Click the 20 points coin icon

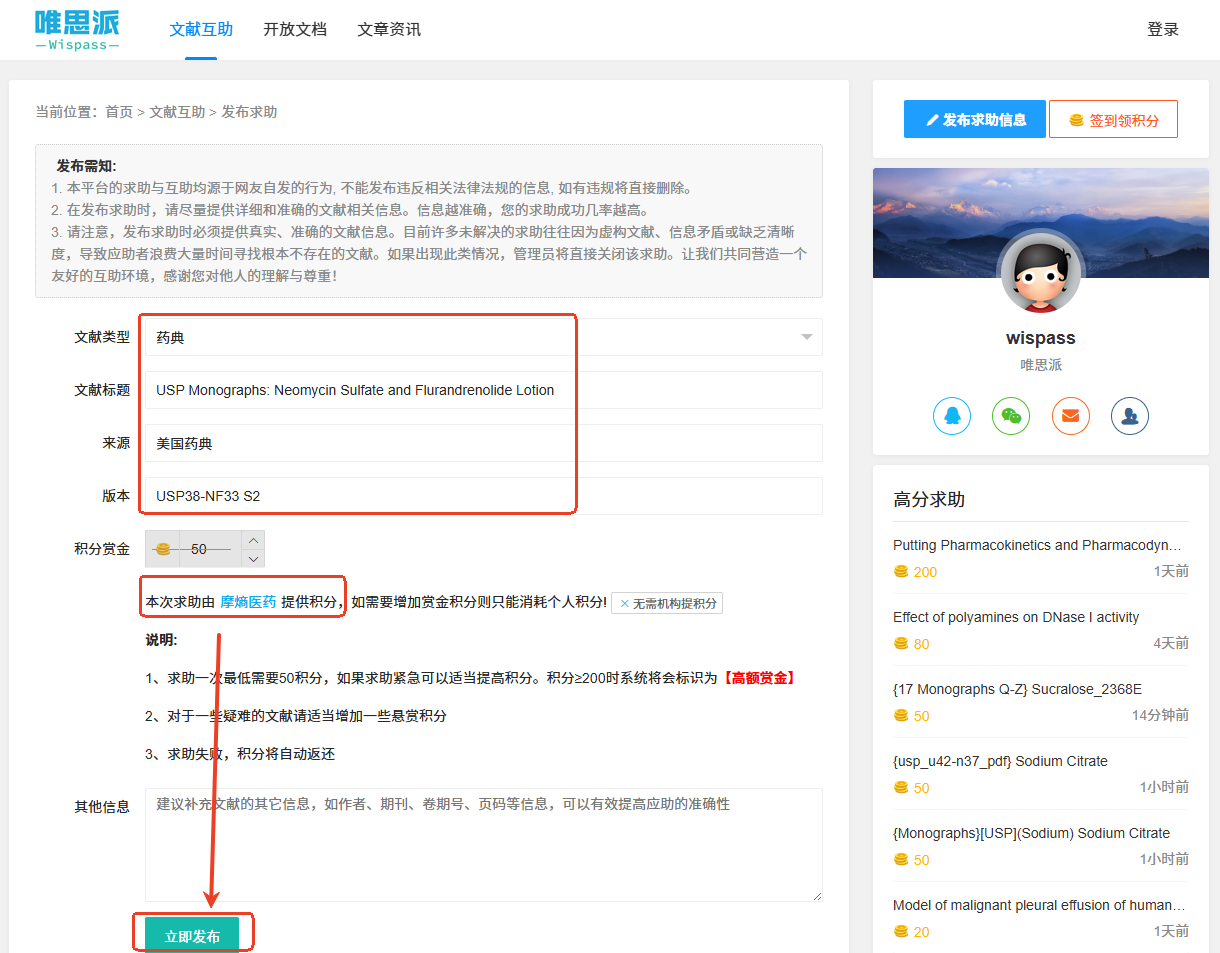(901, 932)
